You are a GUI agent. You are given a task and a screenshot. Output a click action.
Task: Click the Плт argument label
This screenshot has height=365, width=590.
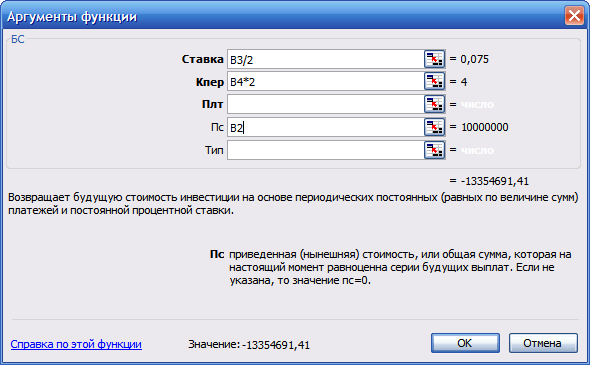(213, 104)
